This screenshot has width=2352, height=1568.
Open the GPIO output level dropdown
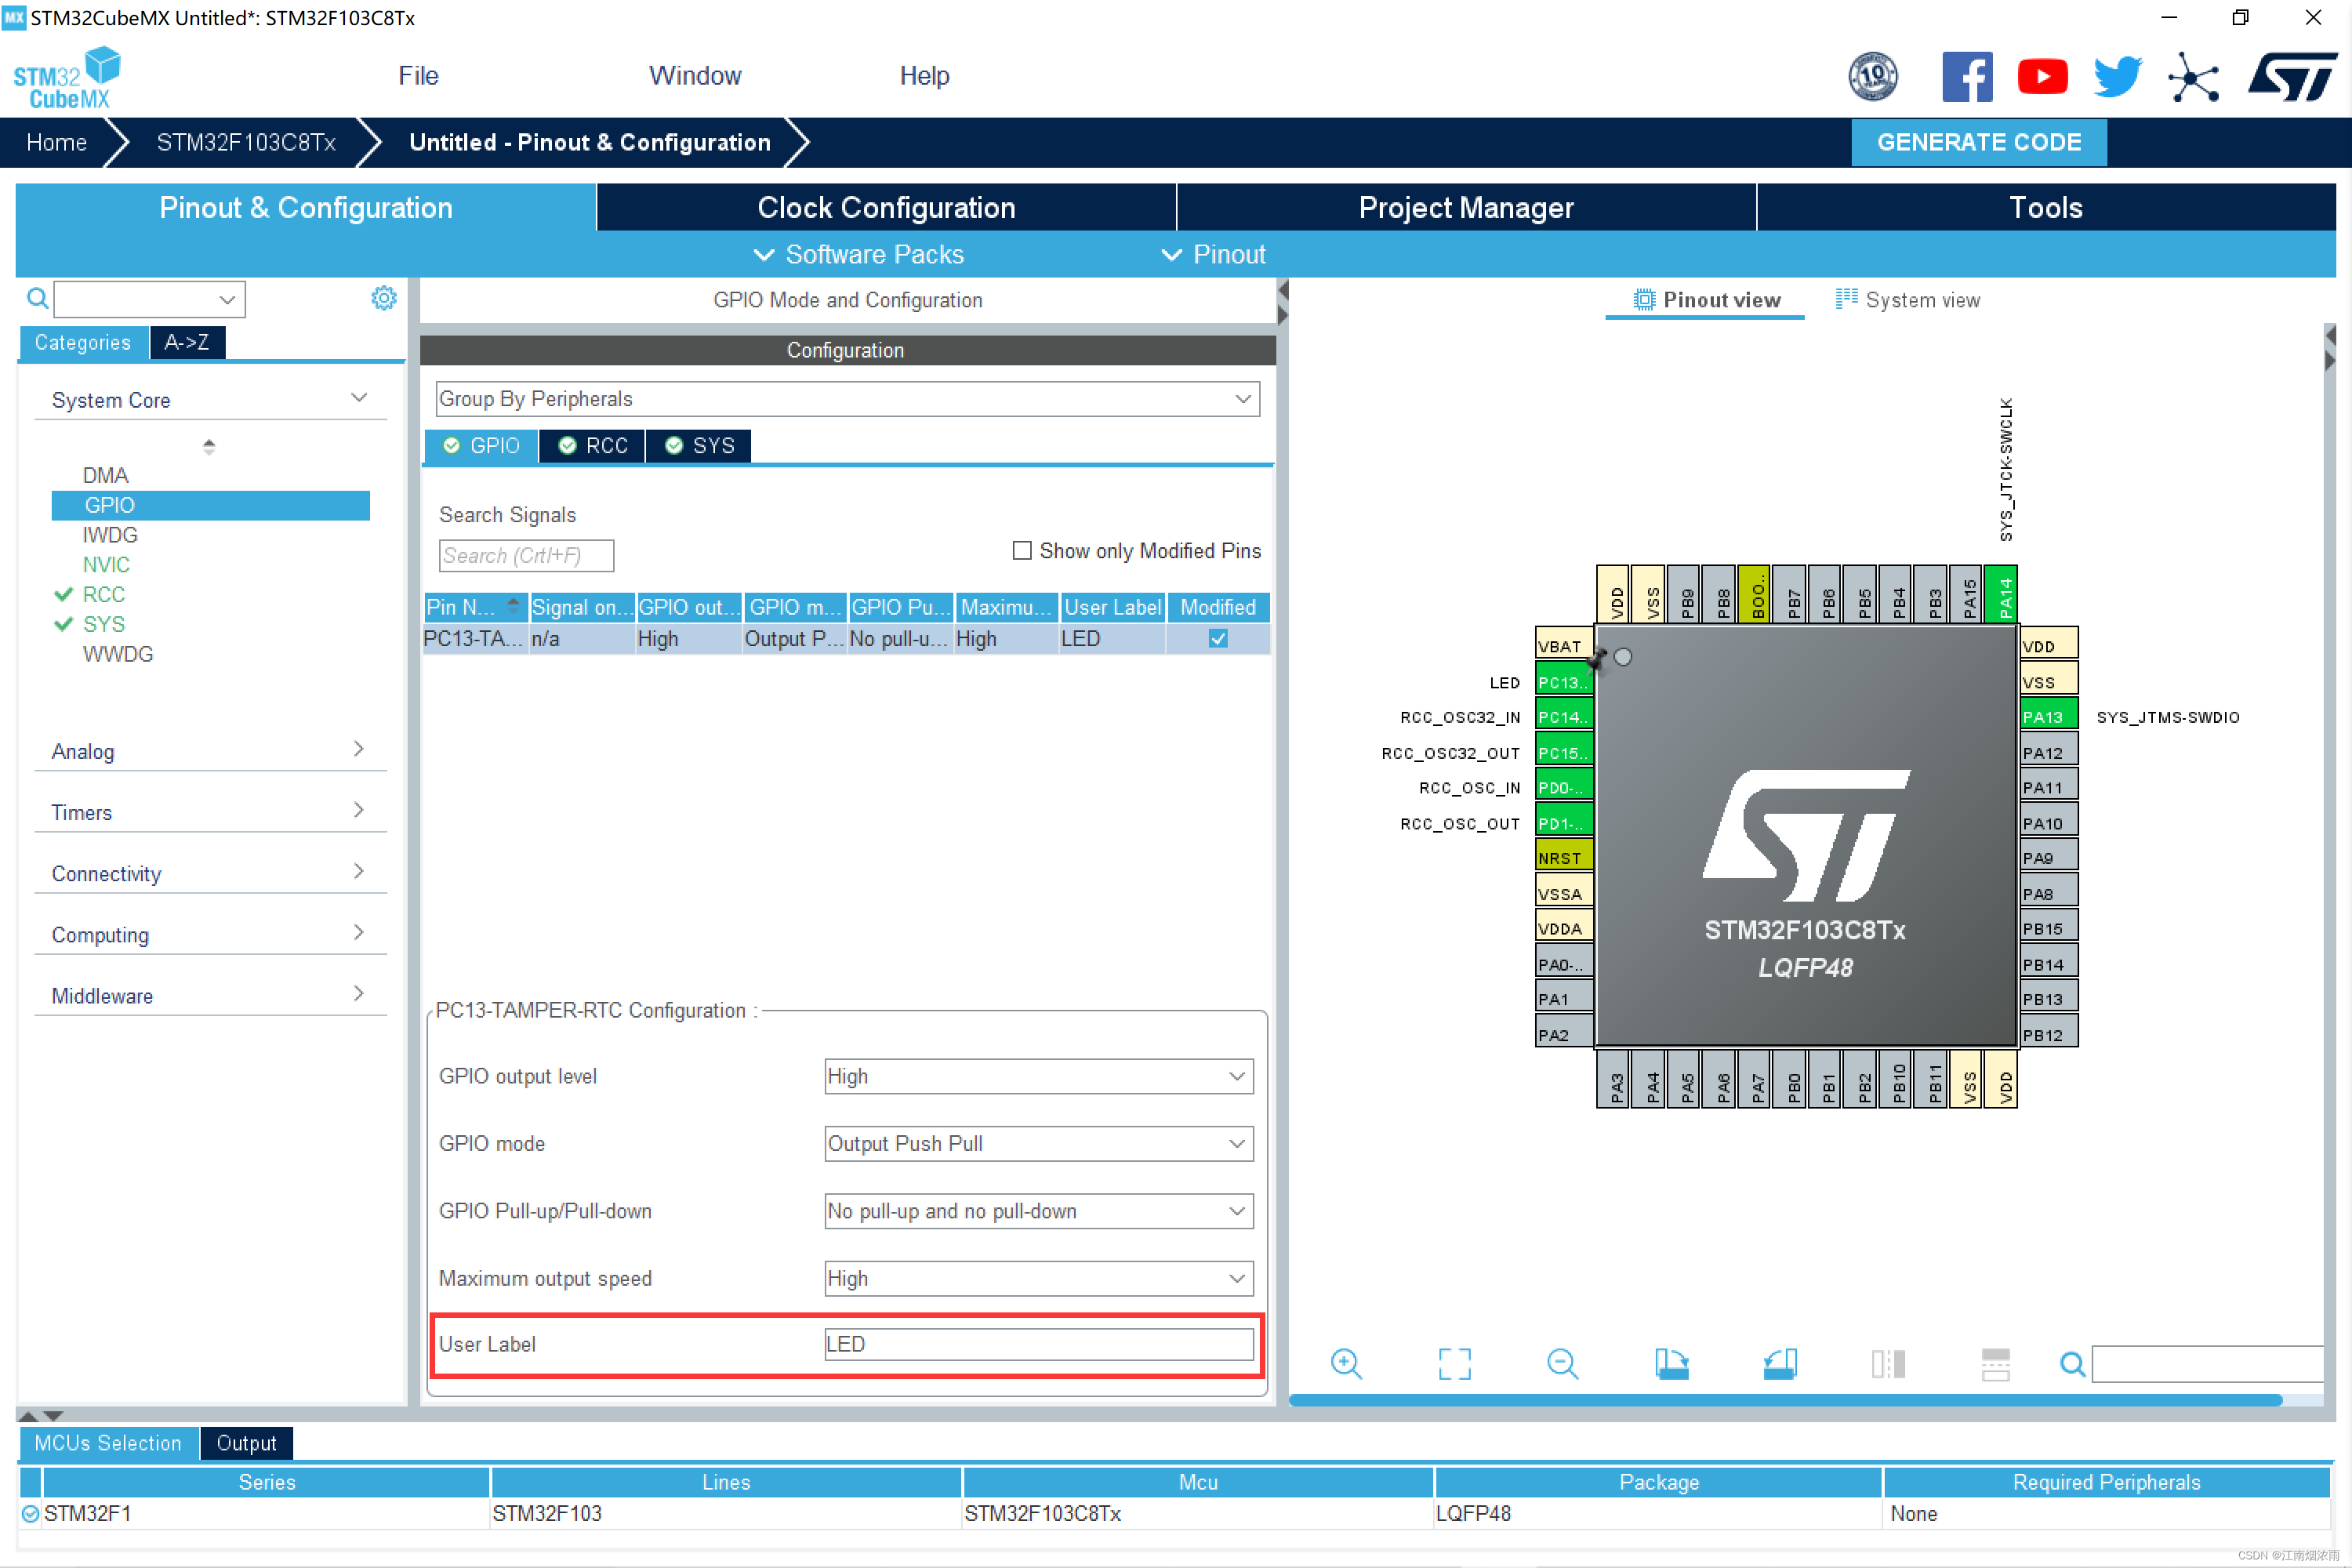click(x=1038, y=1077)
